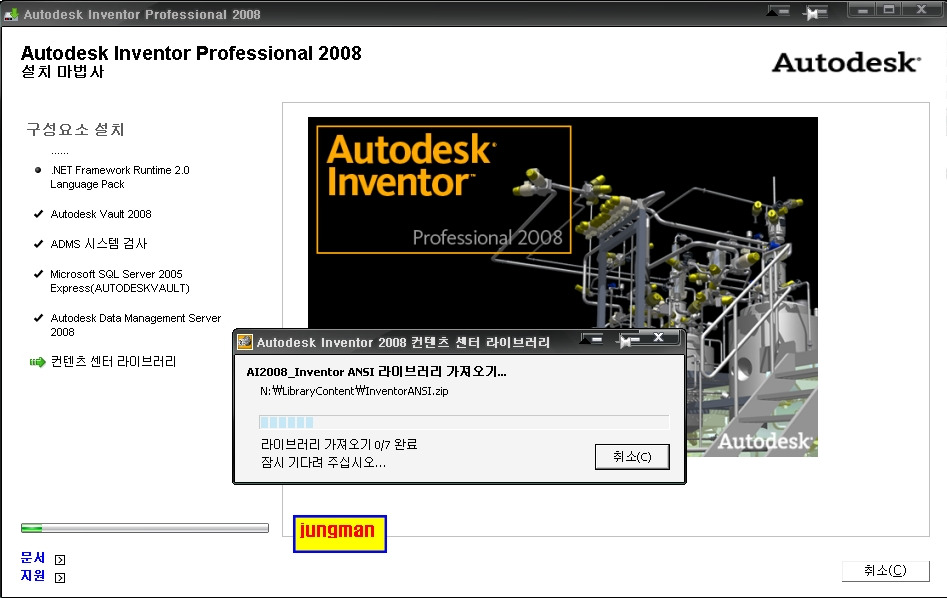Screen dimensions: 947x598
Task: Click the N:\LibraryContent\InventorANSI.zip path text
Action: (x=354, y=391)
